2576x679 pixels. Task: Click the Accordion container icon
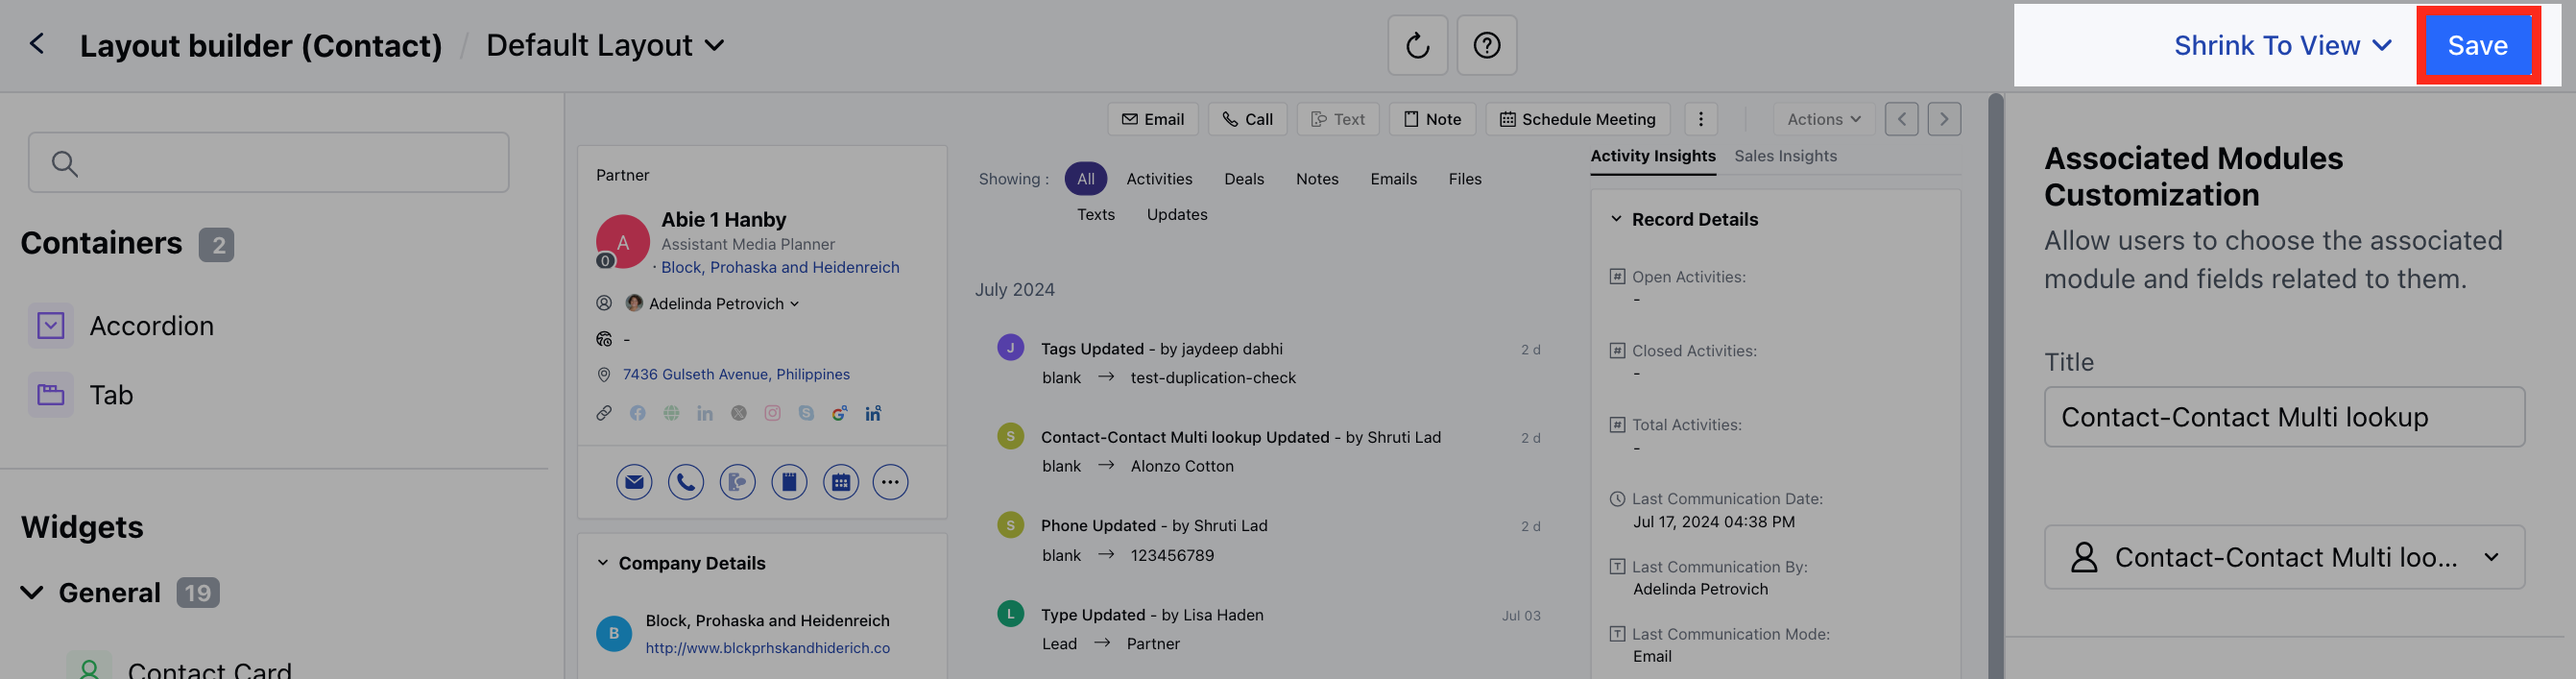51,326
